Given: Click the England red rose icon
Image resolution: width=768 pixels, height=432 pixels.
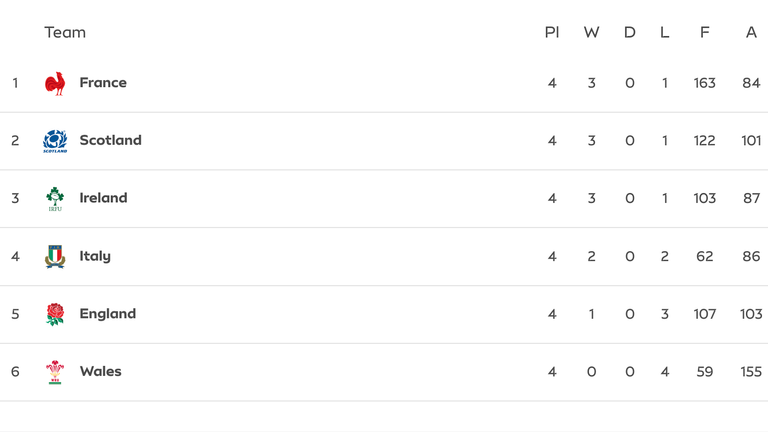Looking at the screenshot, I should pos(55,314).
